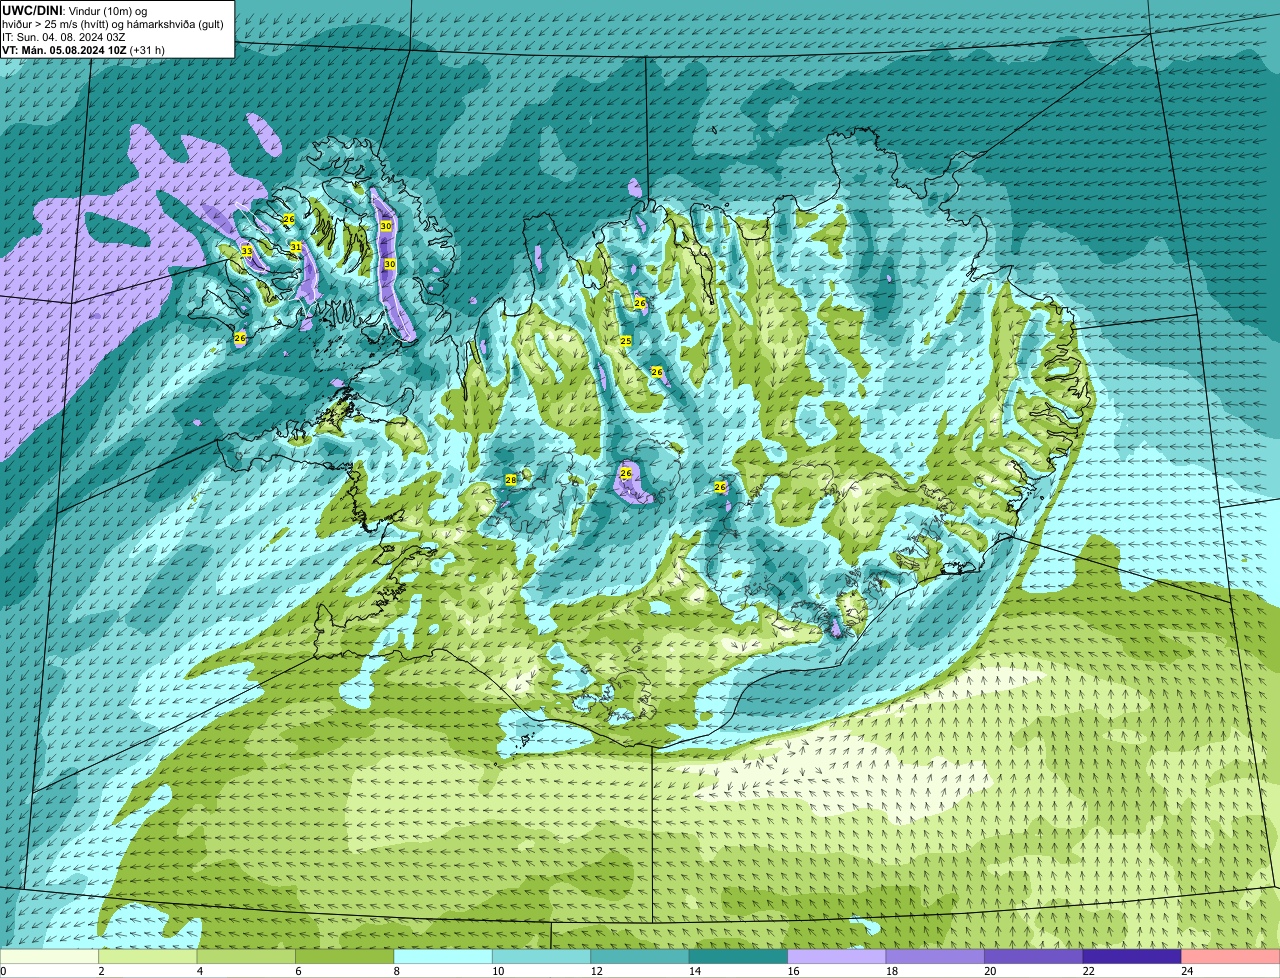Click the legend tick label "18"
This screenshot has width=1280, height=978.
(892, 971)
